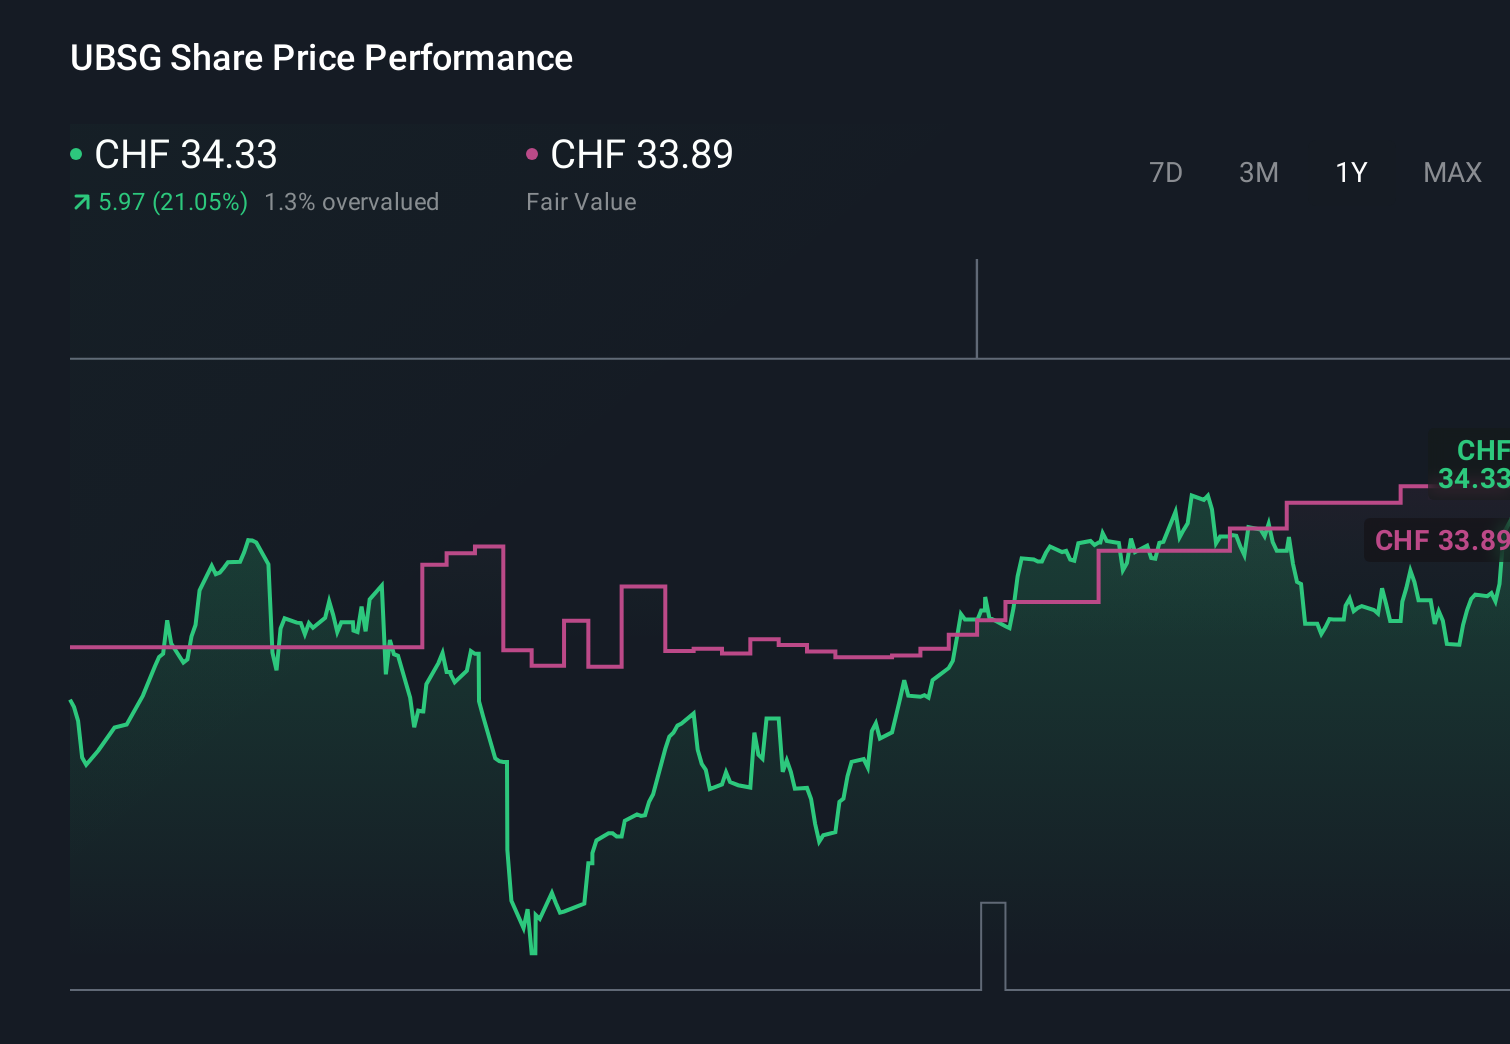Expand the 1.3% overvalued explanation
This screenshot has width=1510, height=1044.
[x=352, y=202]
